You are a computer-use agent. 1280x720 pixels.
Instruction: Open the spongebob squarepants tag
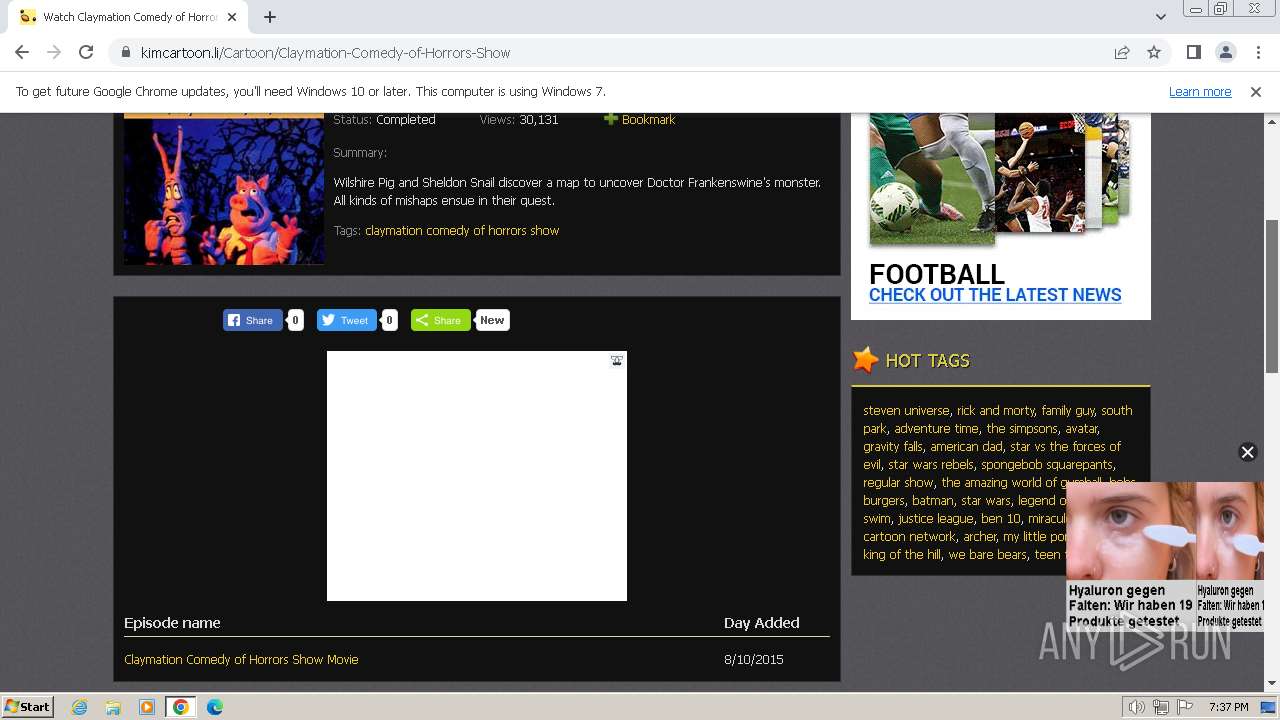[1046, 464]
